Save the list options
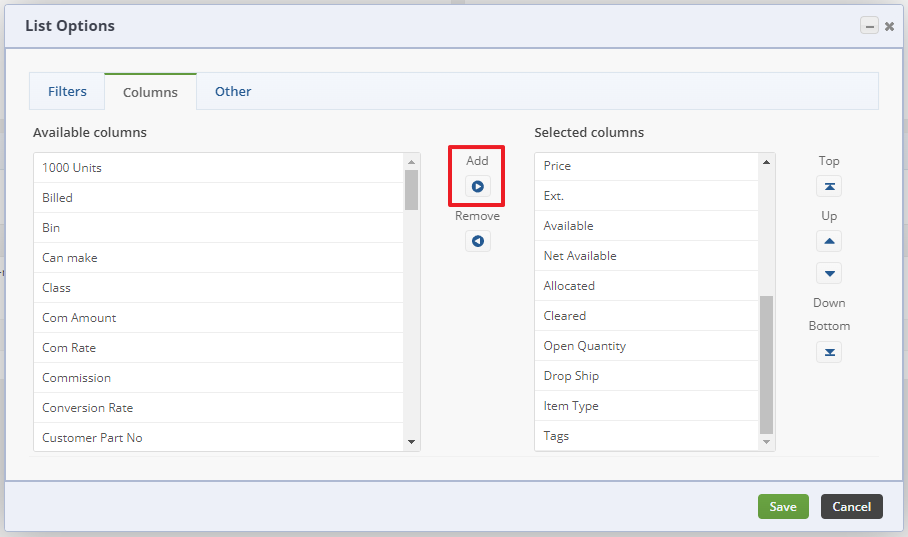 tap(783, 506)
